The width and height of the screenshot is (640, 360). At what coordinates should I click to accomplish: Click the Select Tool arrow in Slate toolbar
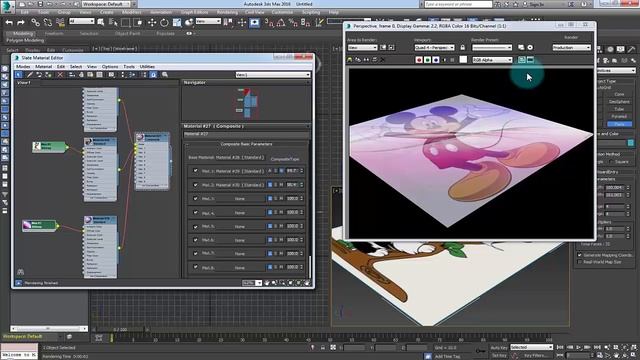(x=19, y=75)
